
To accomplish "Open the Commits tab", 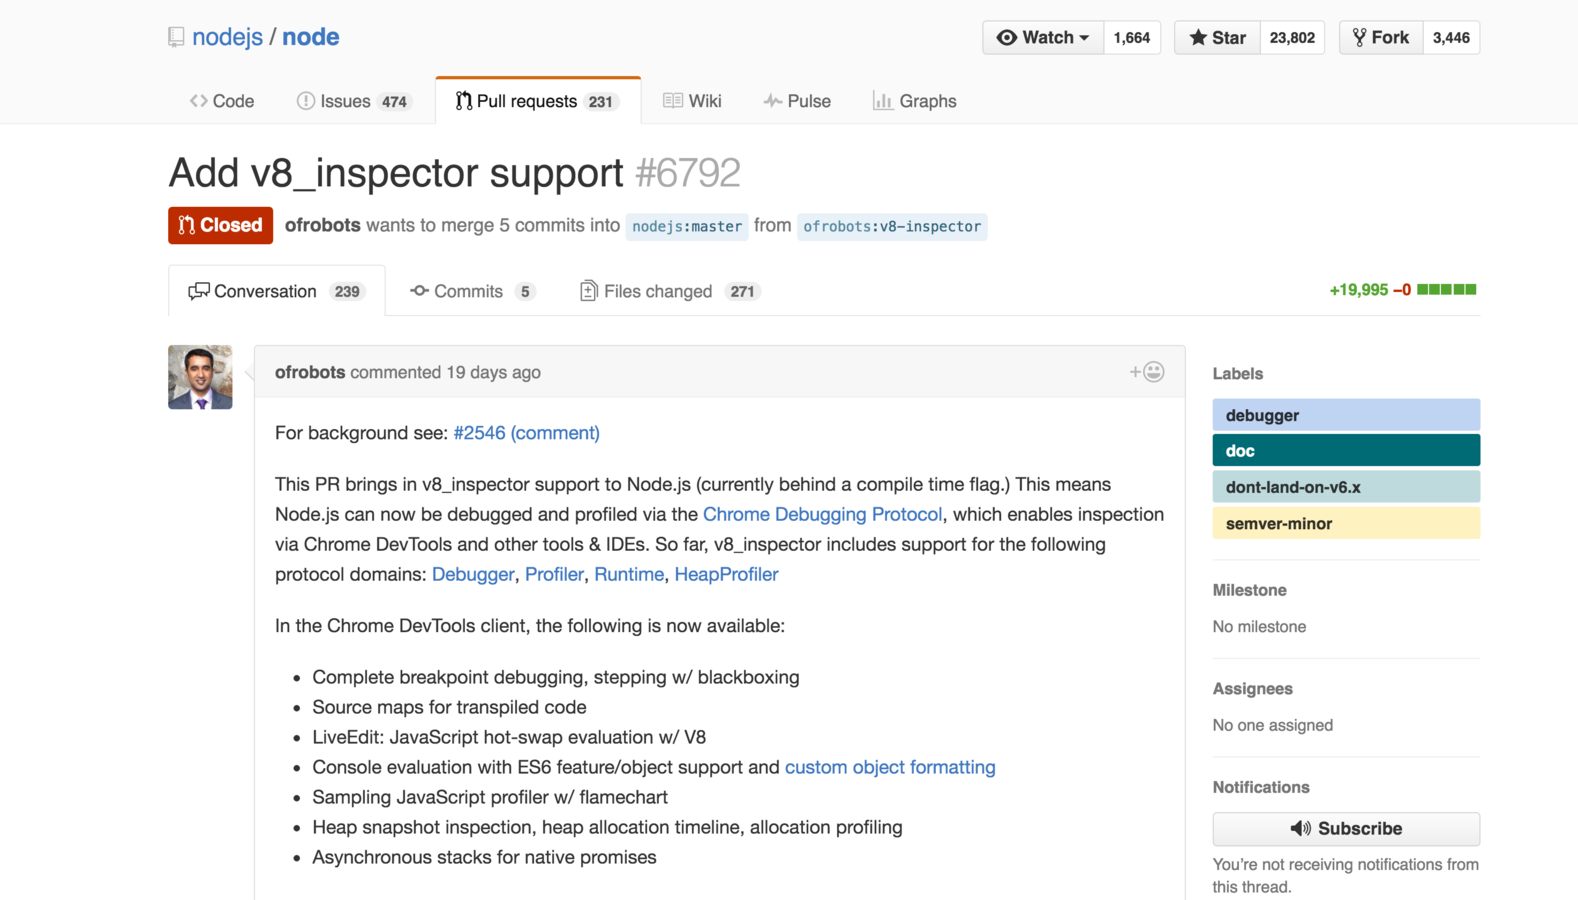I will pos(472,291).
